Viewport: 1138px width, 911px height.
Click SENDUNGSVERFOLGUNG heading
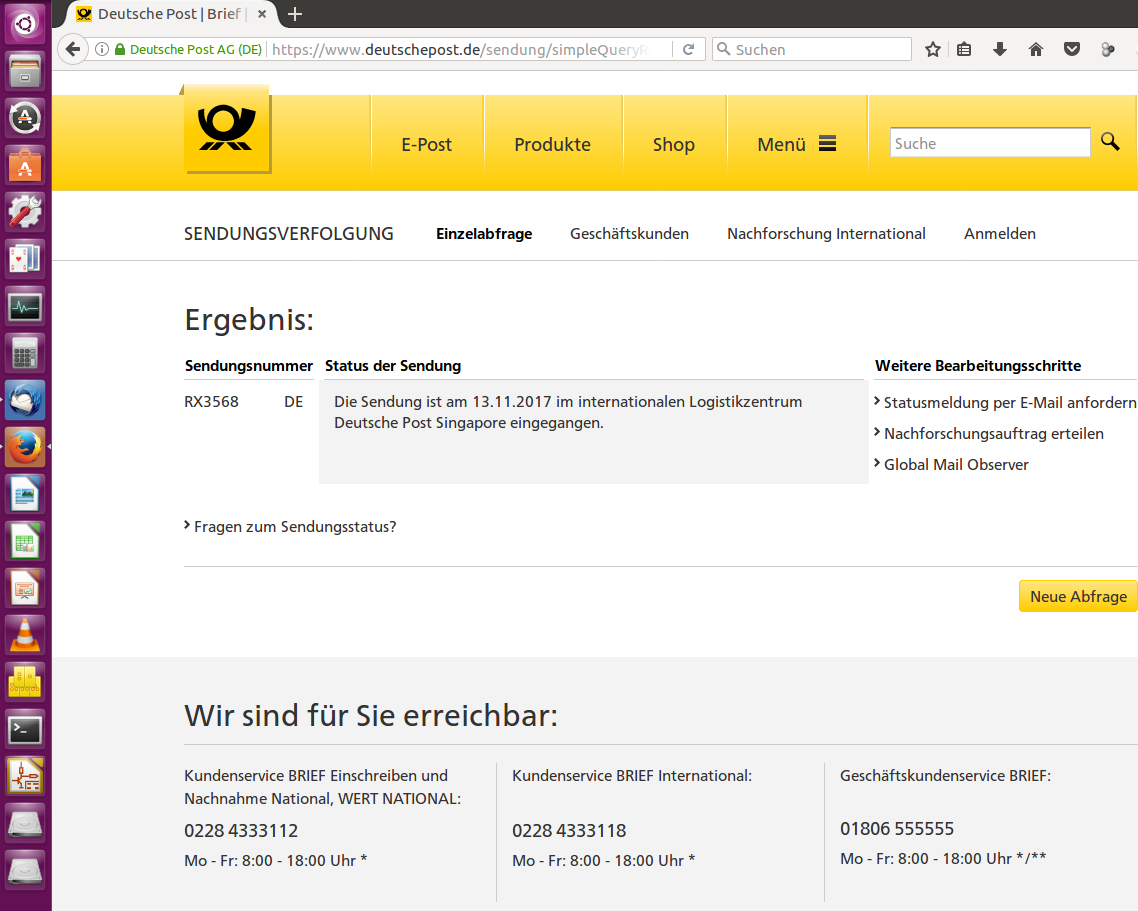point(289,234)
